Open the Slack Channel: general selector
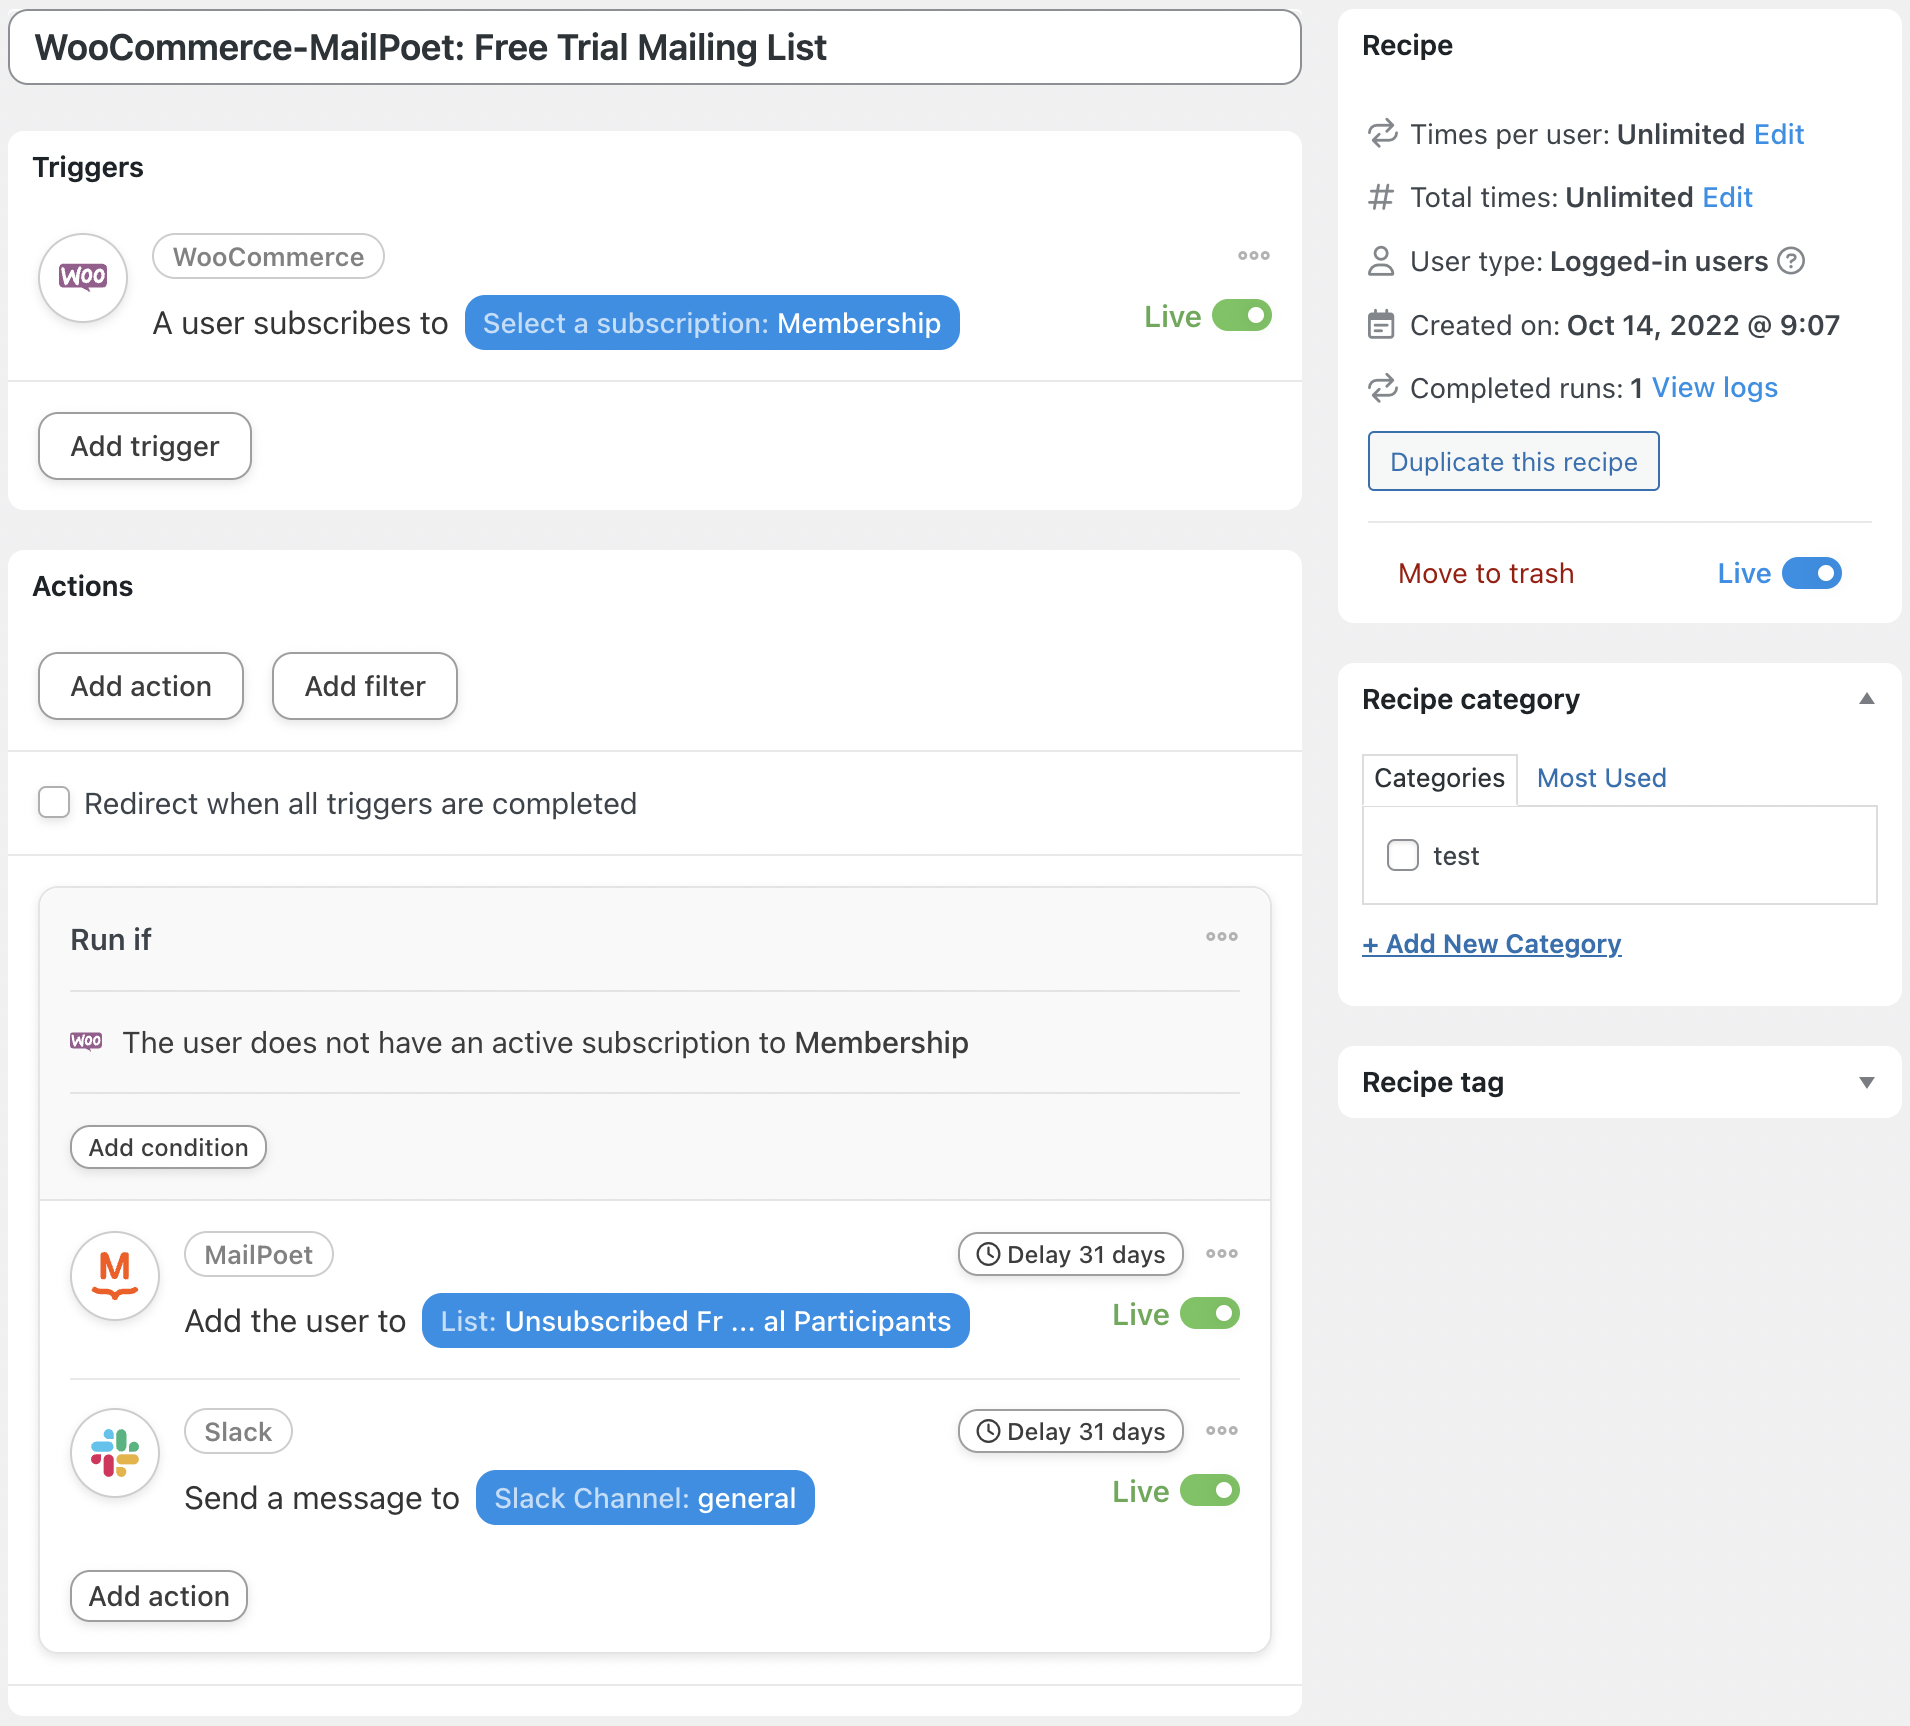The height and width of the screenshot is (1726, 1910). [x=645, y=1498]
